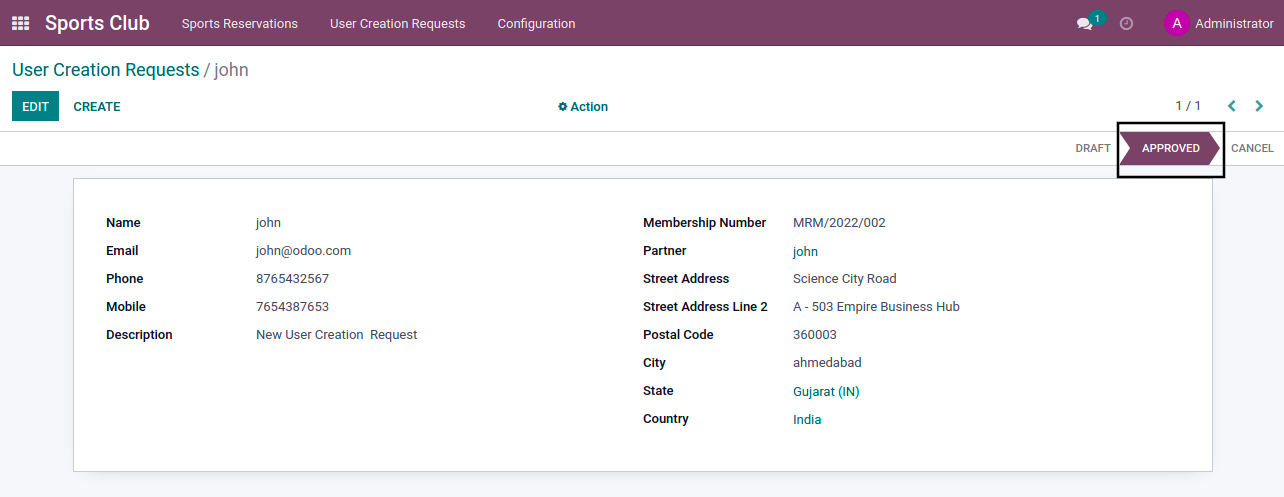Open the User Creation Requests menu
The height and width of the screenshot is (497, 1284).
click(x=398, y=23)
